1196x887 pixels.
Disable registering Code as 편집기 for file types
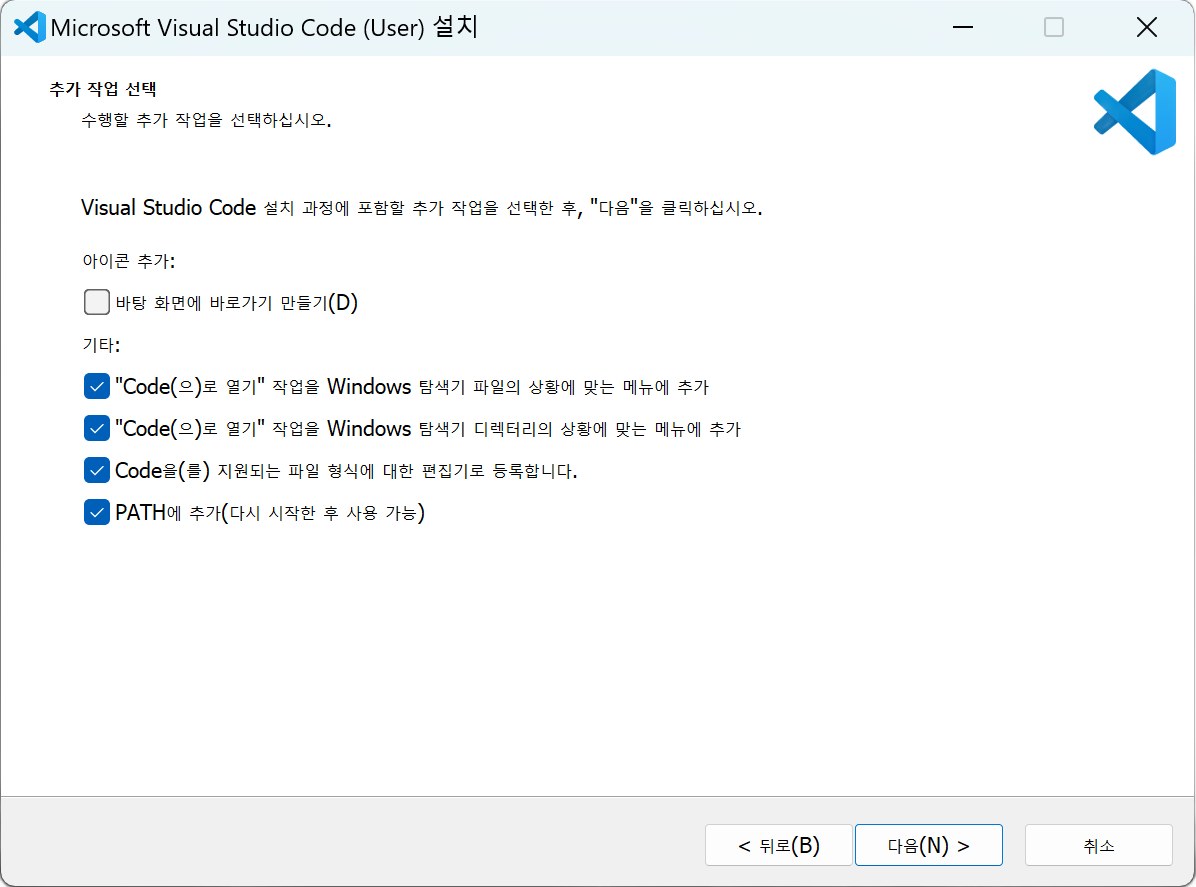97,470
